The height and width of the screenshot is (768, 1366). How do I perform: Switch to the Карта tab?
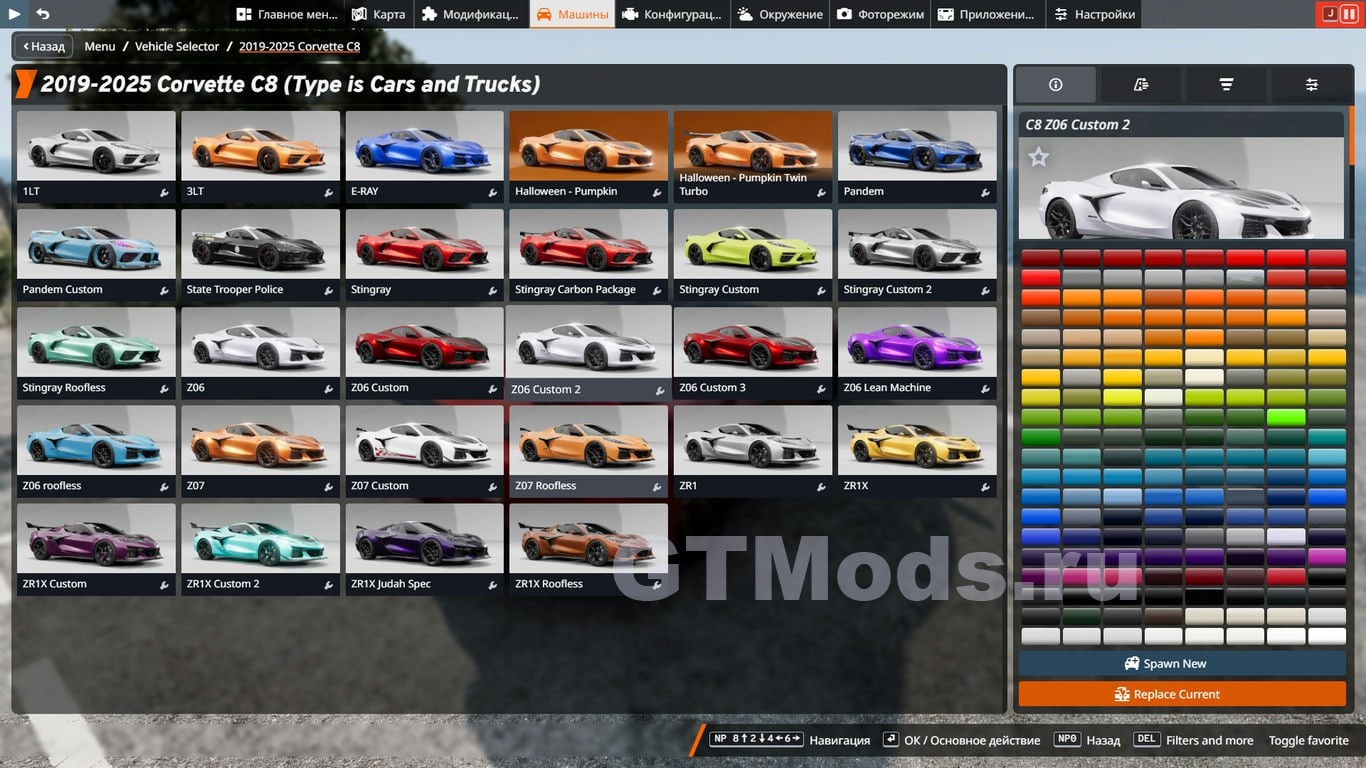click(378, 14)
